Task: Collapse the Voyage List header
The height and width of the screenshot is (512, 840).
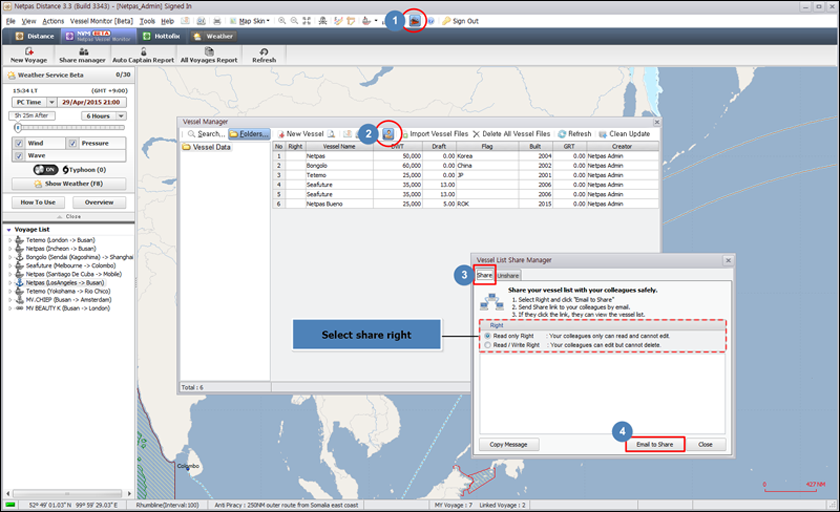Action: (x=9, y=230)
